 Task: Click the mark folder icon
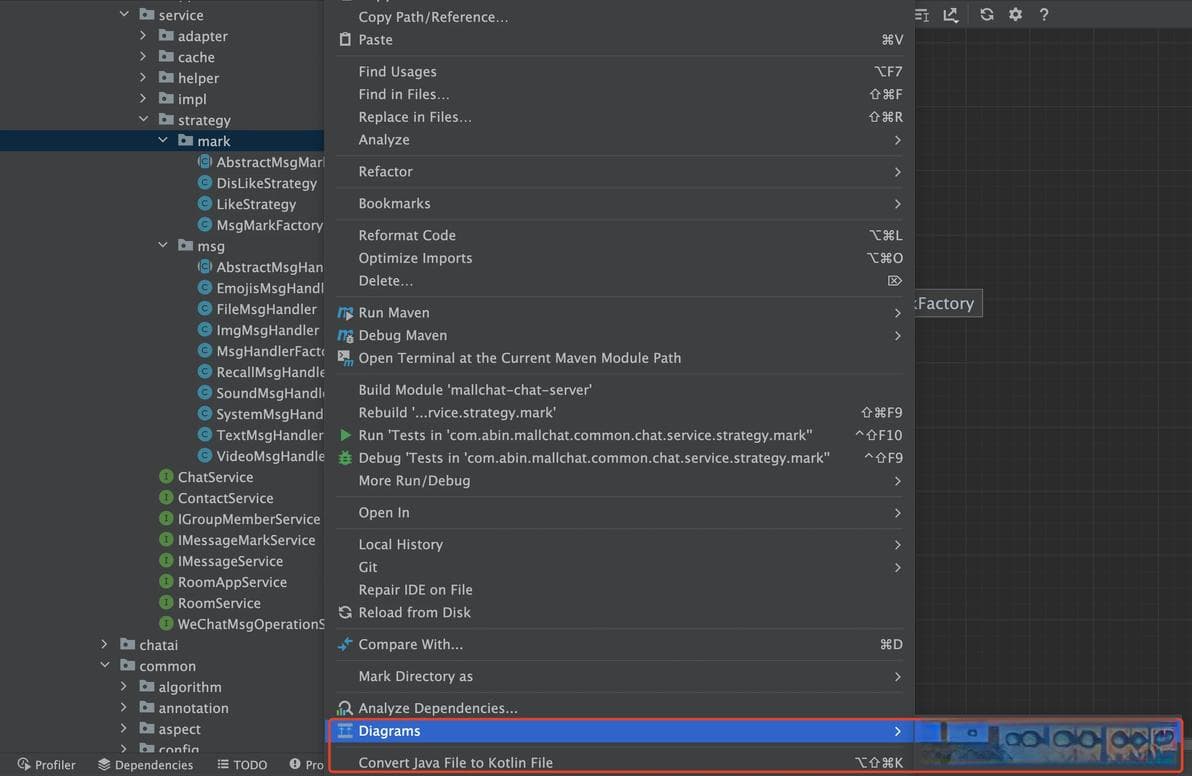185,141
